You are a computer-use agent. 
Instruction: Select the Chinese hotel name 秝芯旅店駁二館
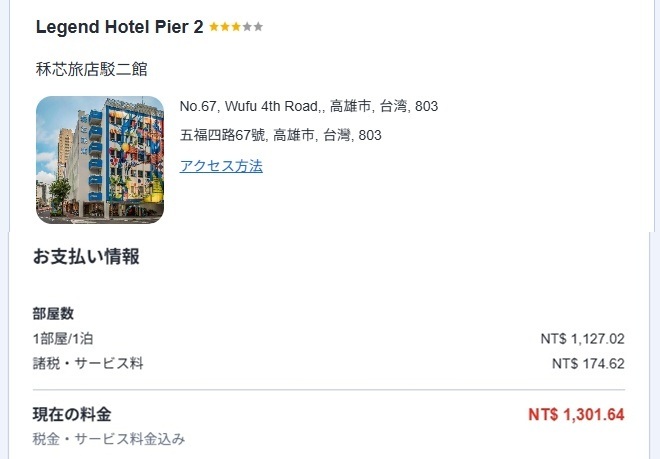click(x=91, y=69)
